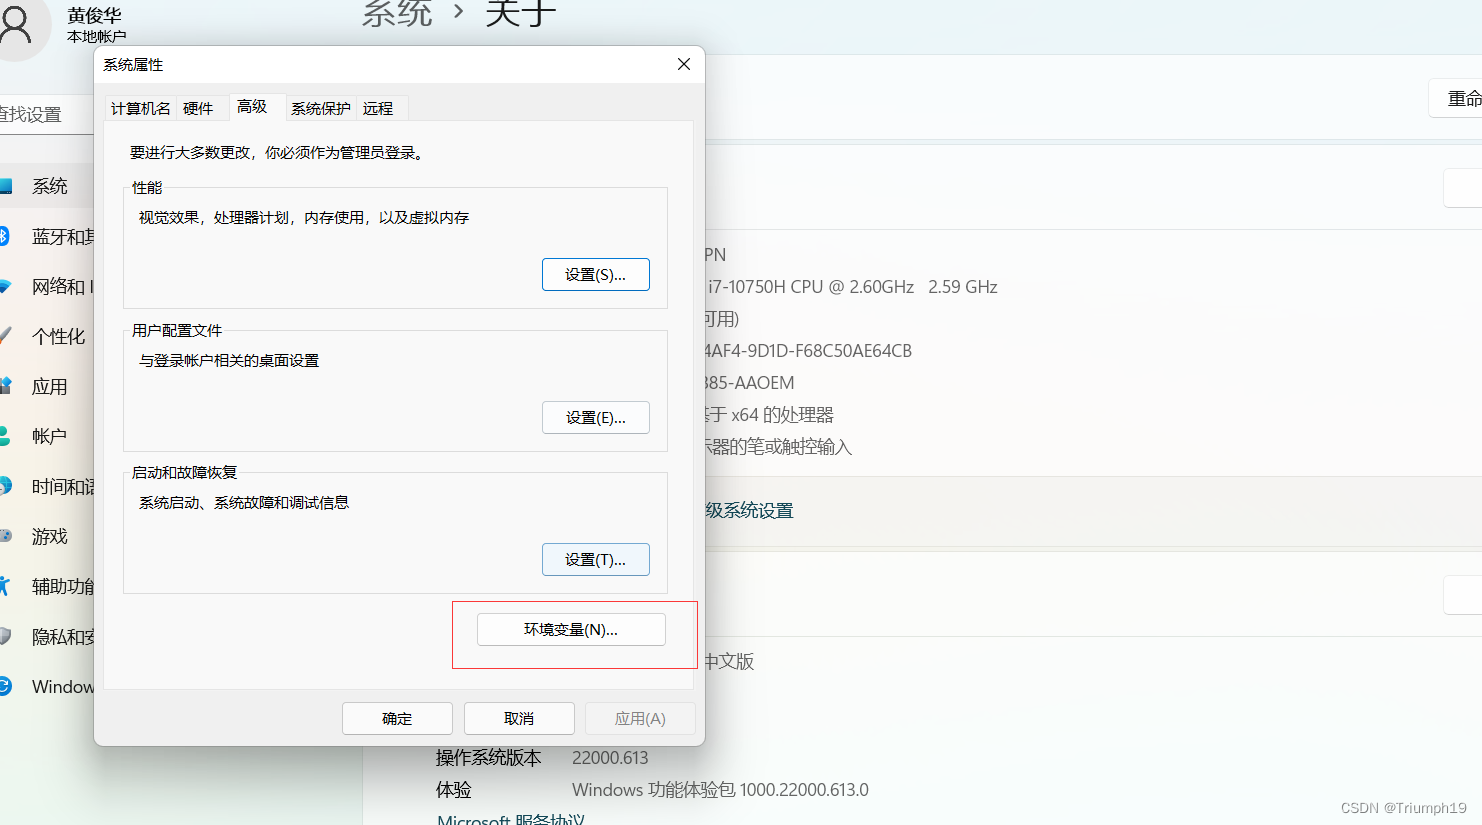Click the accounts person icon in sidebar
Viewport: 1482px width, 825px height.
(x=5, y=436)
